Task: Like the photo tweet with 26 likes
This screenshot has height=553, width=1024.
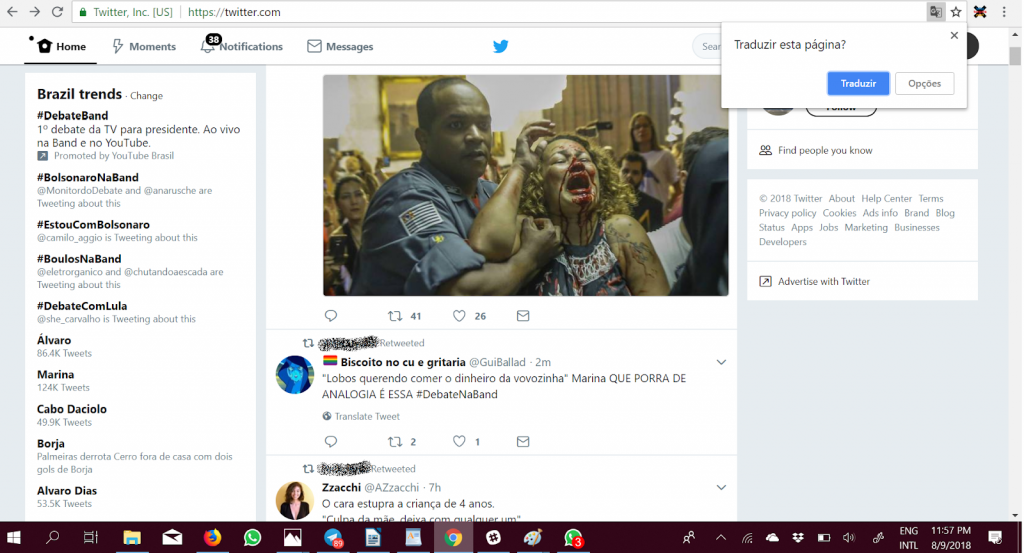Action: point(459,316)
